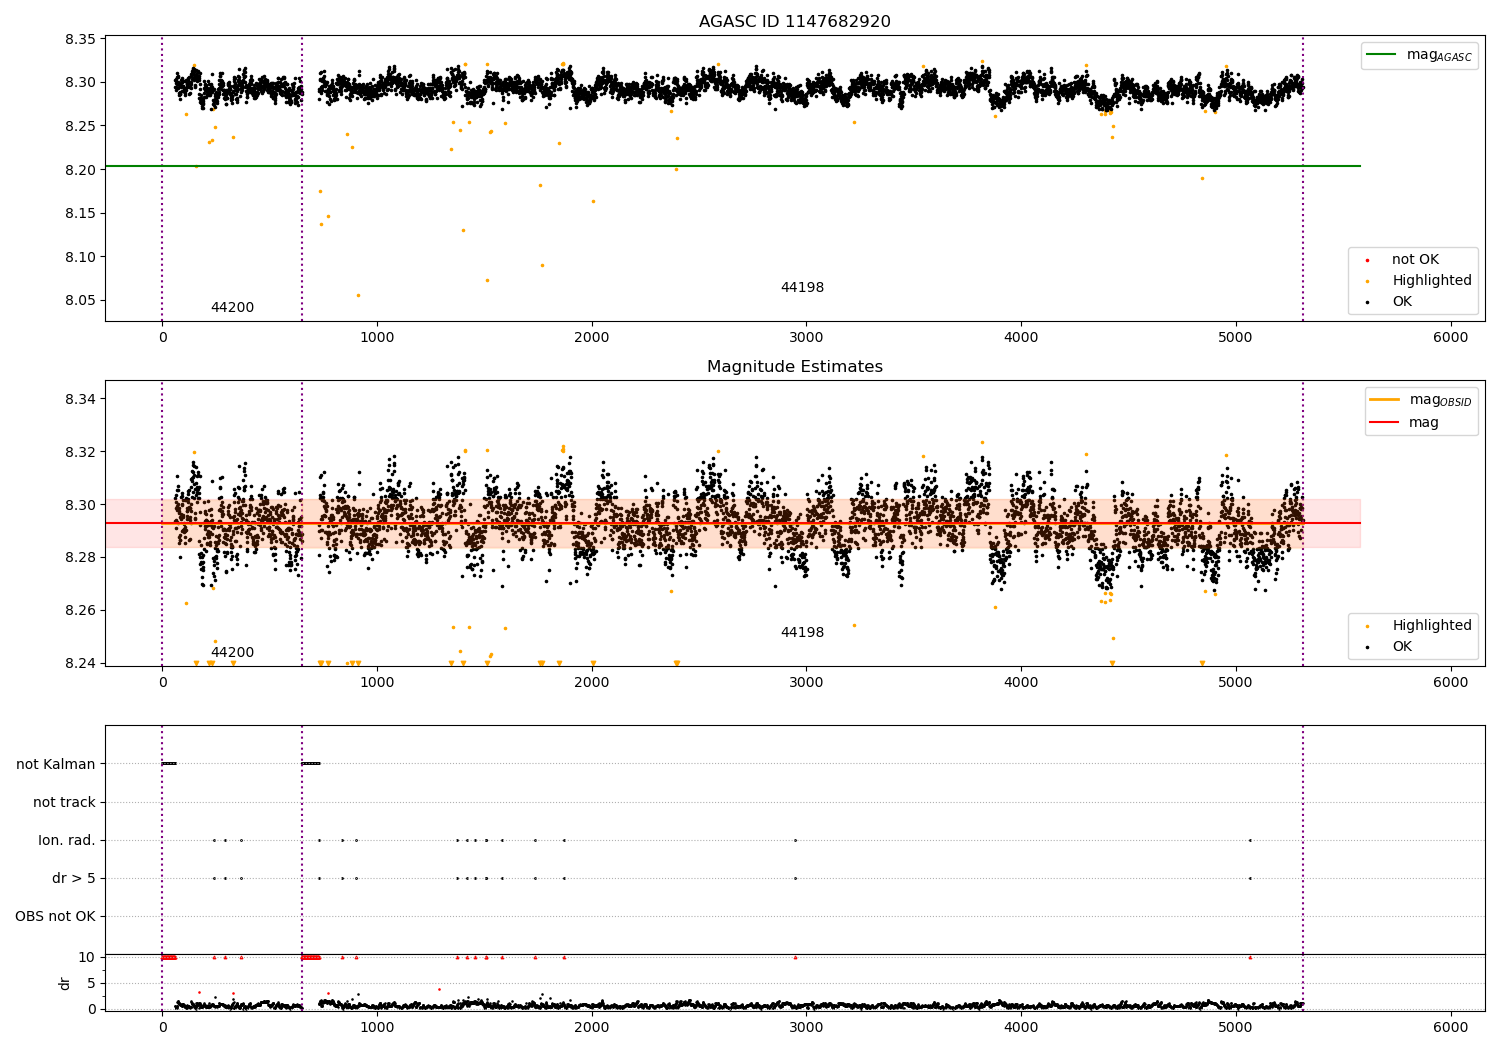The image size is (1500, 1050).
Task: Click the mag AGASC legend entry in top plot
Action: tap(1420, 55)
